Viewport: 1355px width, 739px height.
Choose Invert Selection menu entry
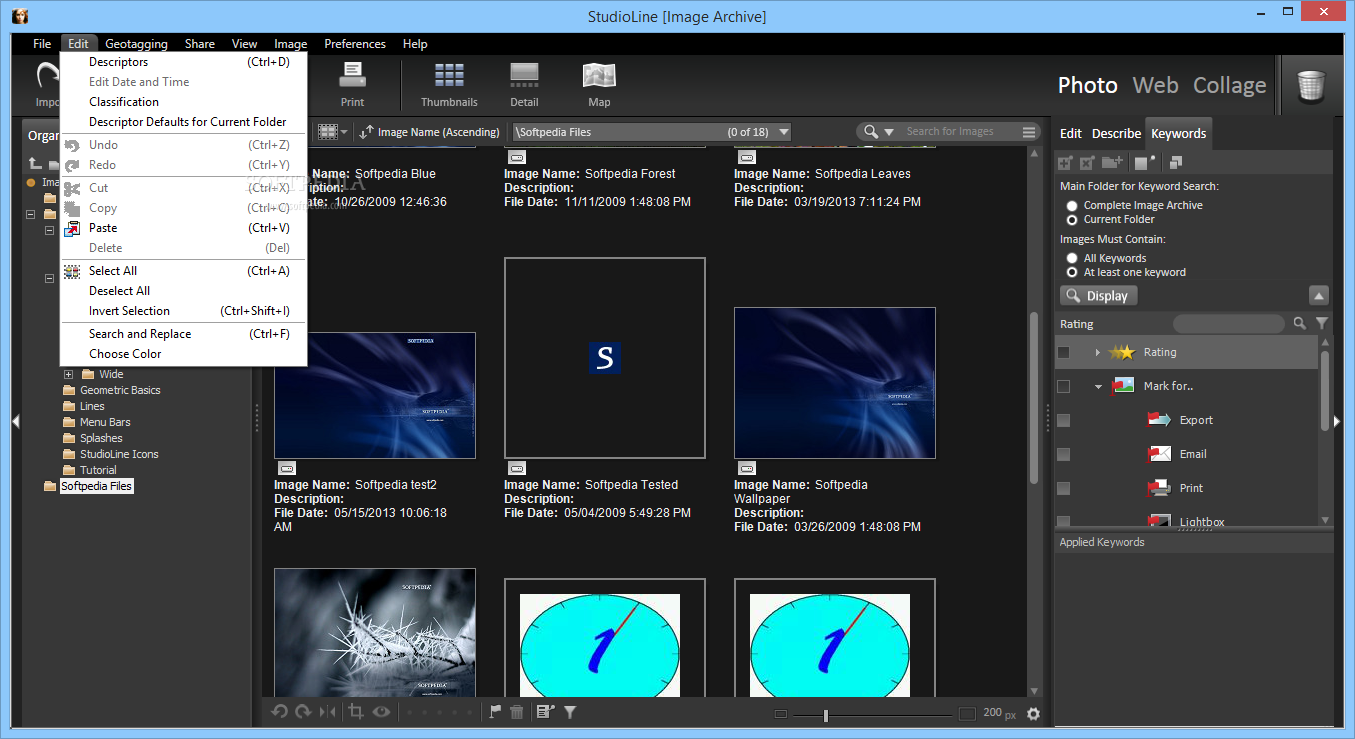pyautogui.click(x=183, y=311)
